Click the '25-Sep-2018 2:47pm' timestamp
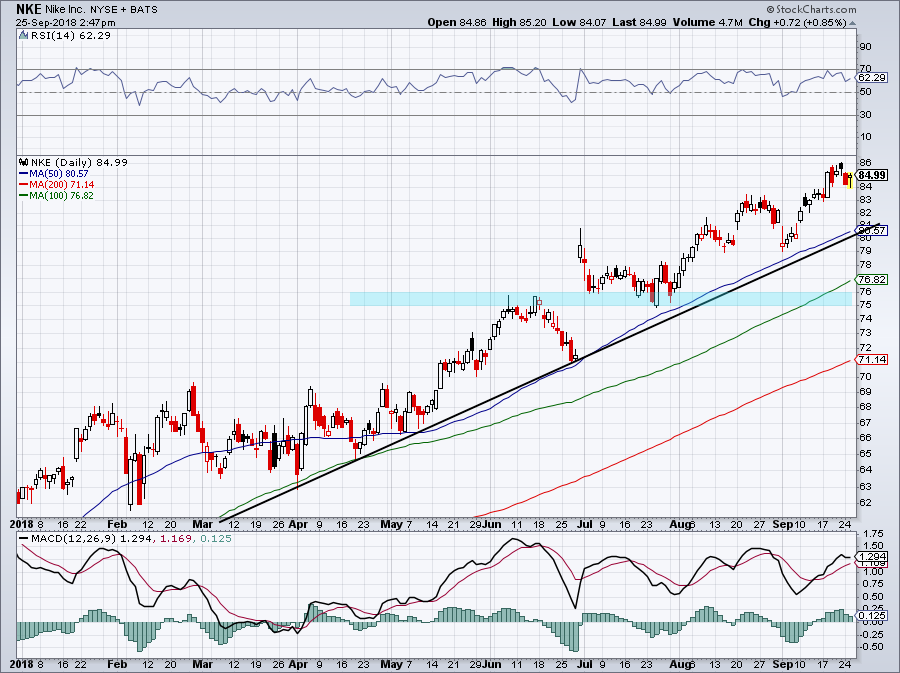The height and width of the screenshot is (673, 900). click(65, 23)
